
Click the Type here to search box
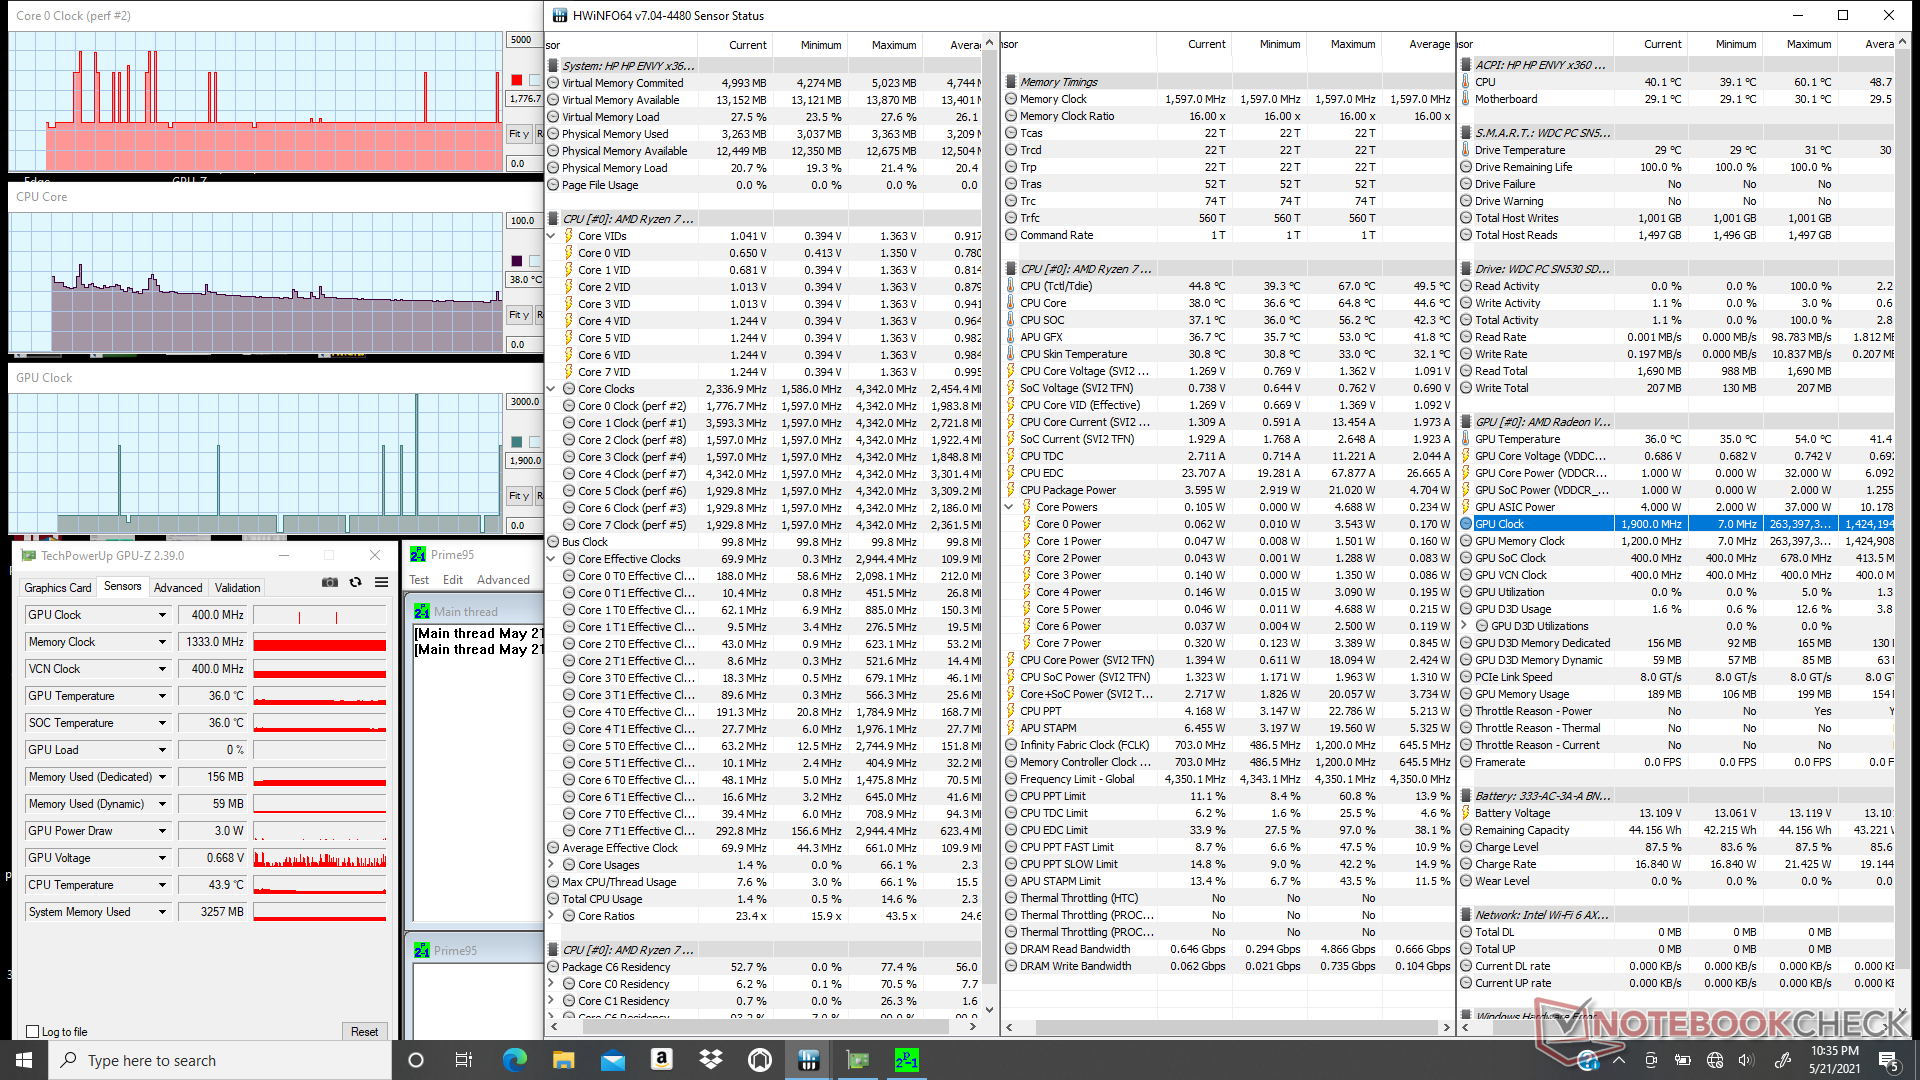pyautogui.click(x=220, y=1060)
